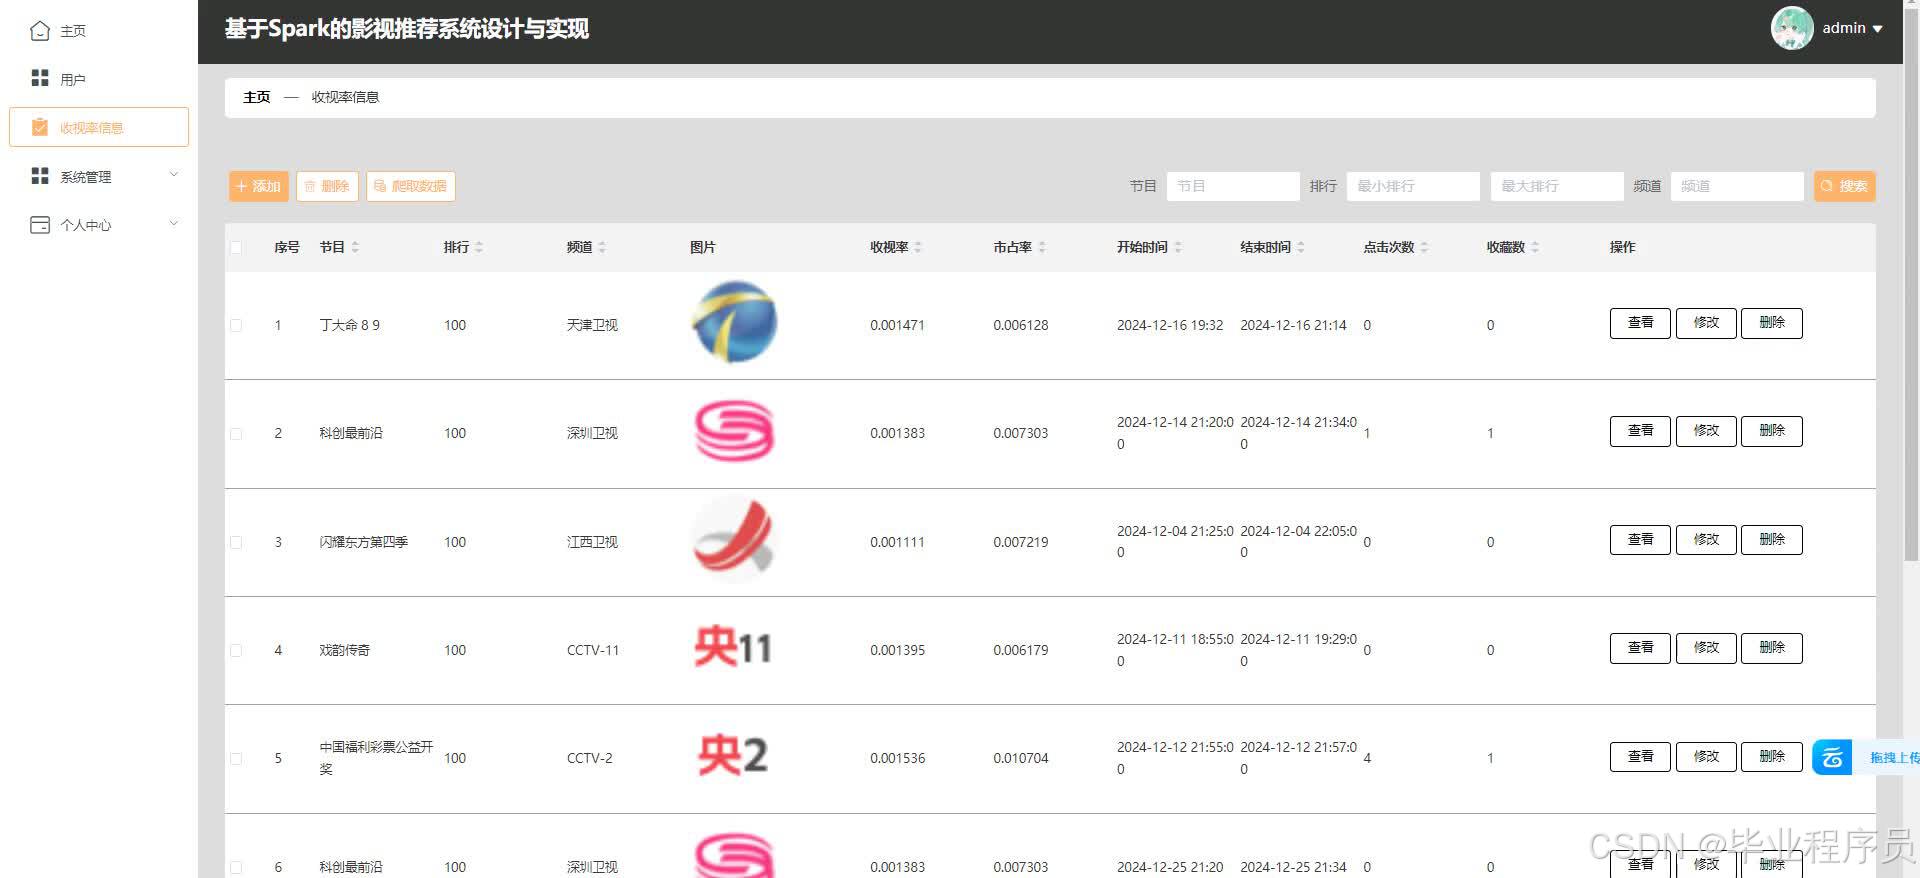Screen dimensions: 1920x878
Task: Open 江西卫视 logo image in row 3
Action: (x=735, y=539)
